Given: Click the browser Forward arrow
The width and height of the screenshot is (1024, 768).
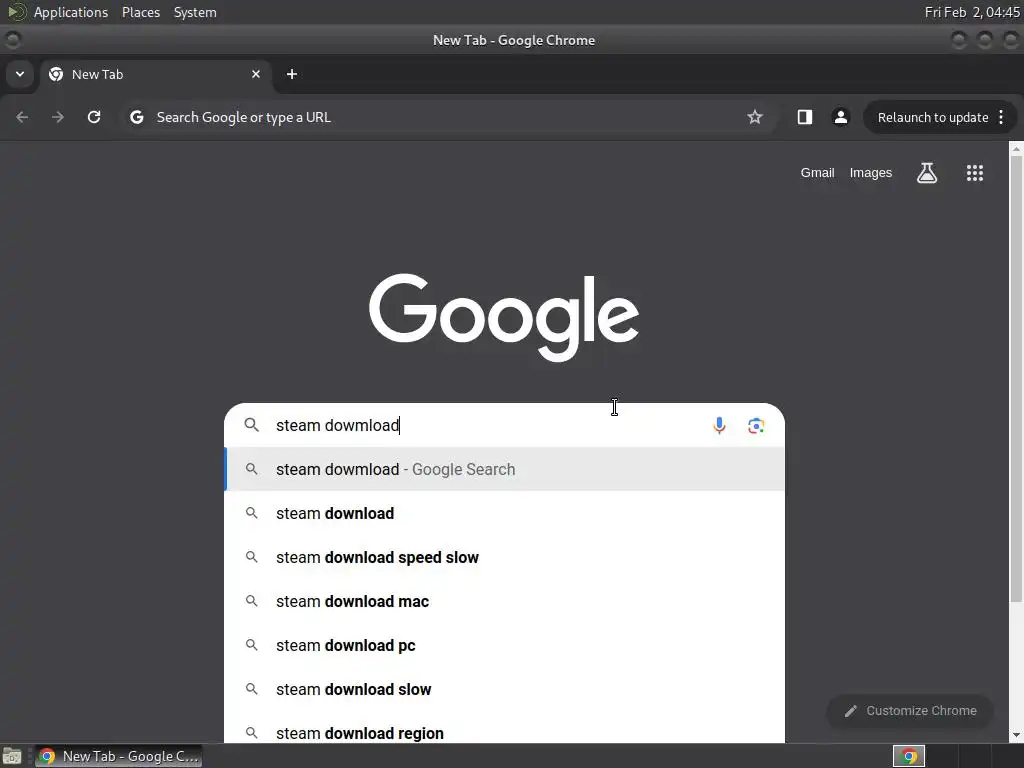Looking at the screenshot, I should click(58, 117).
